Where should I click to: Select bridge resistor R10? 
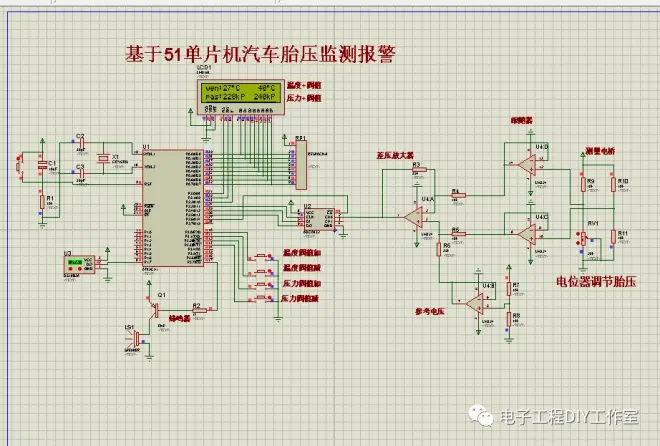[x=614, y=184]
